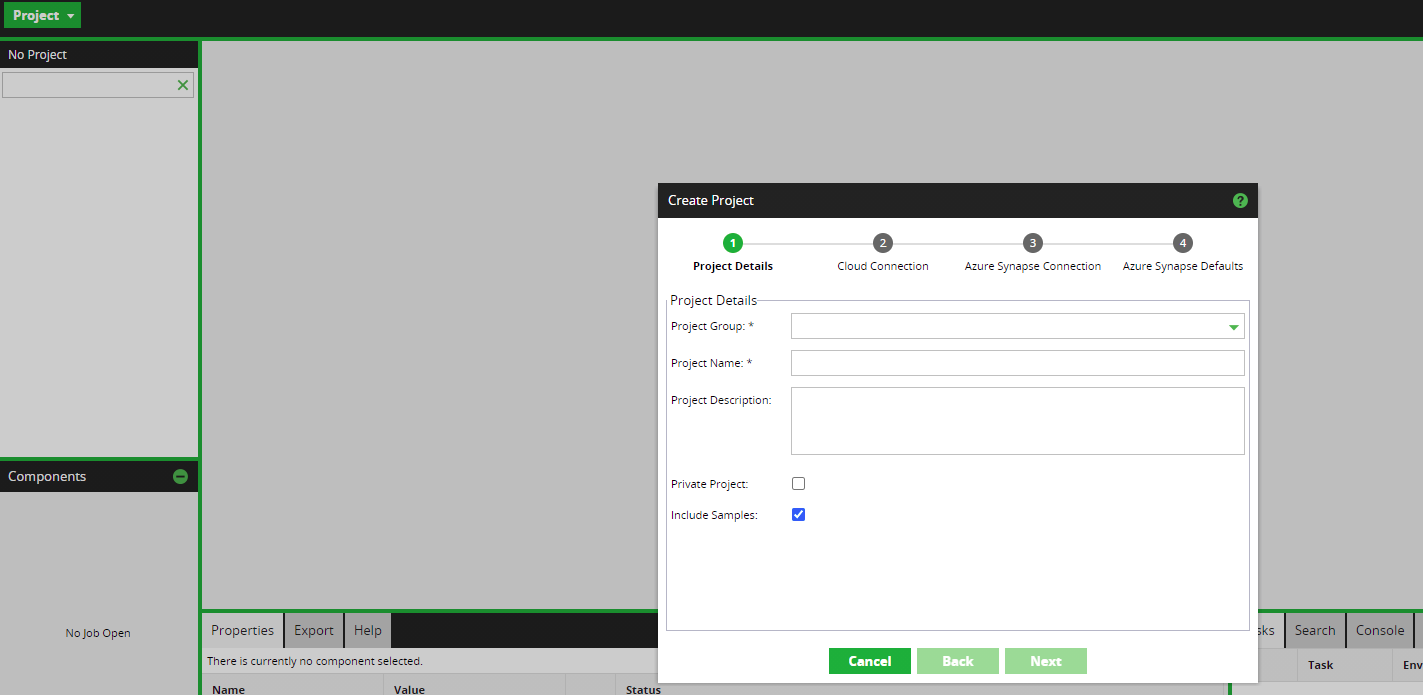Image resolution: width=1423 pixels, height=695 pixels.
Task: Switch to the Properties tab
Action: click(242, 630)
